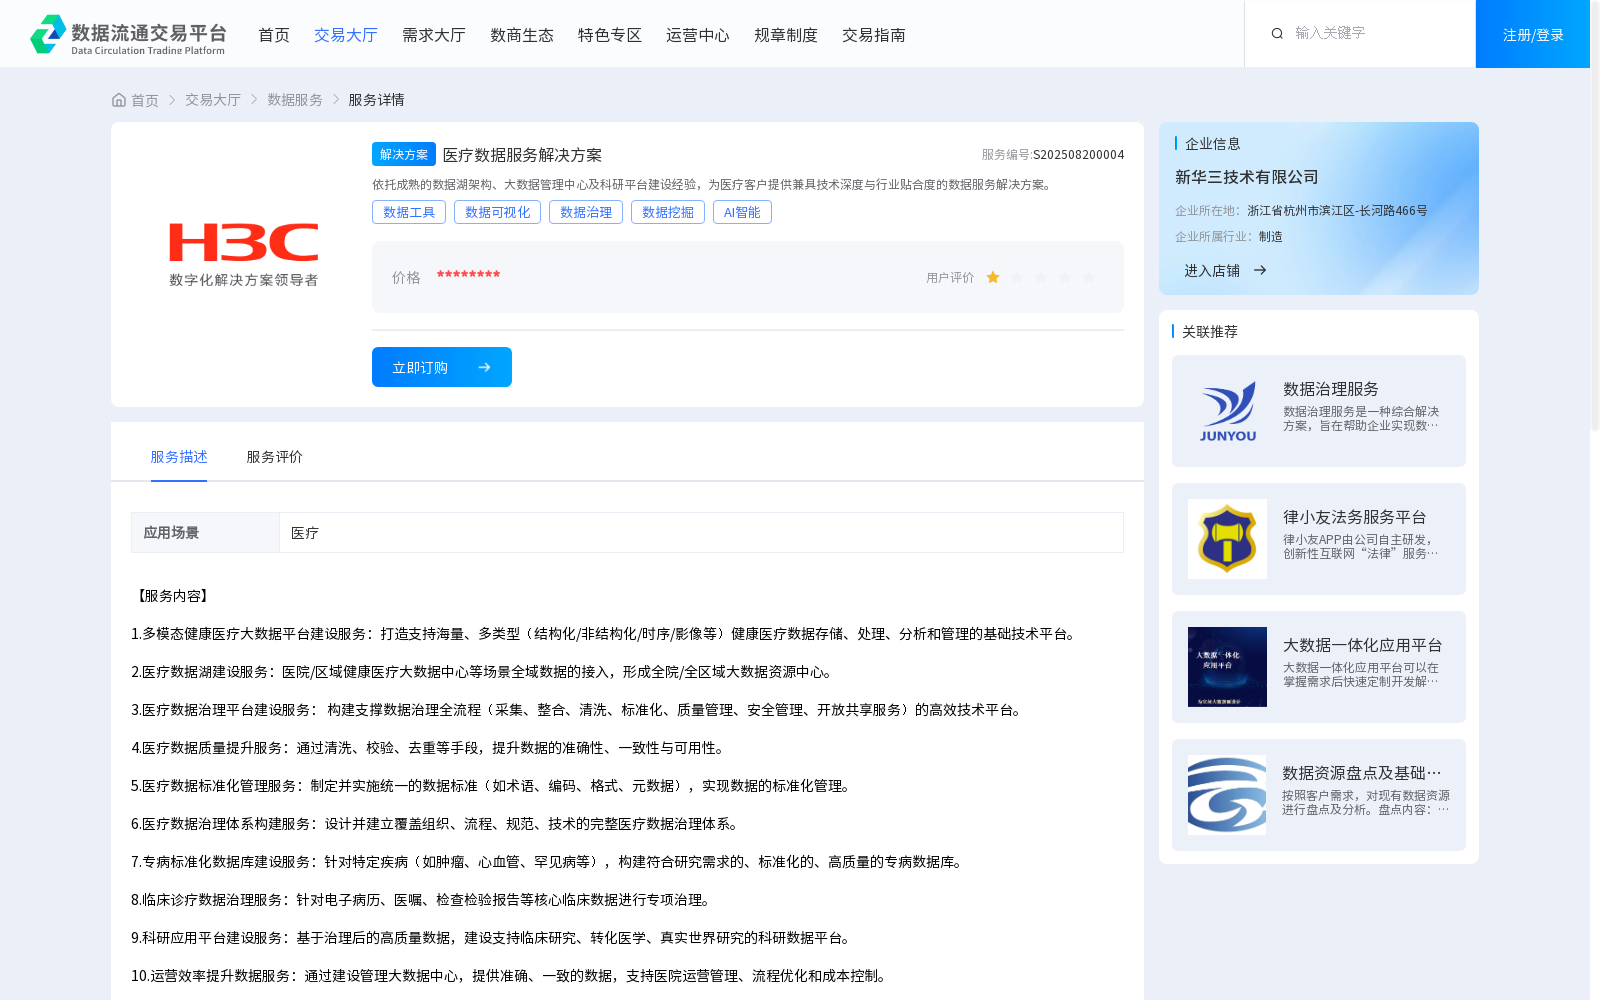
Task: Click the fifth rating star
Action: (x=1089, y=278)
